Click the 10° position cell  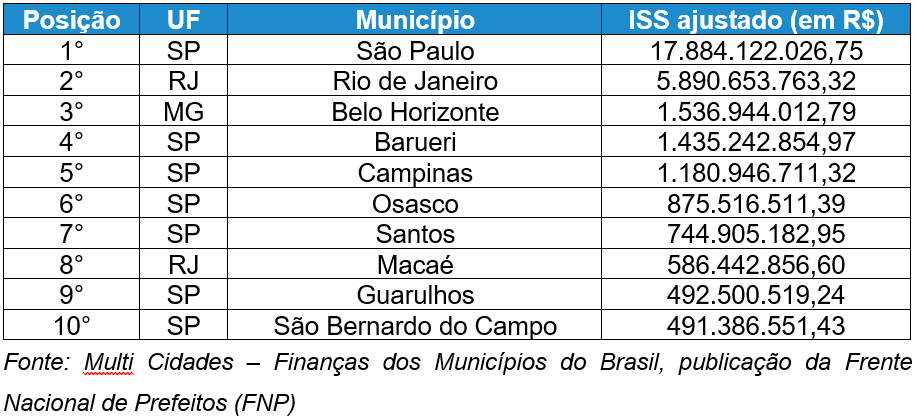tap(71, 326)
